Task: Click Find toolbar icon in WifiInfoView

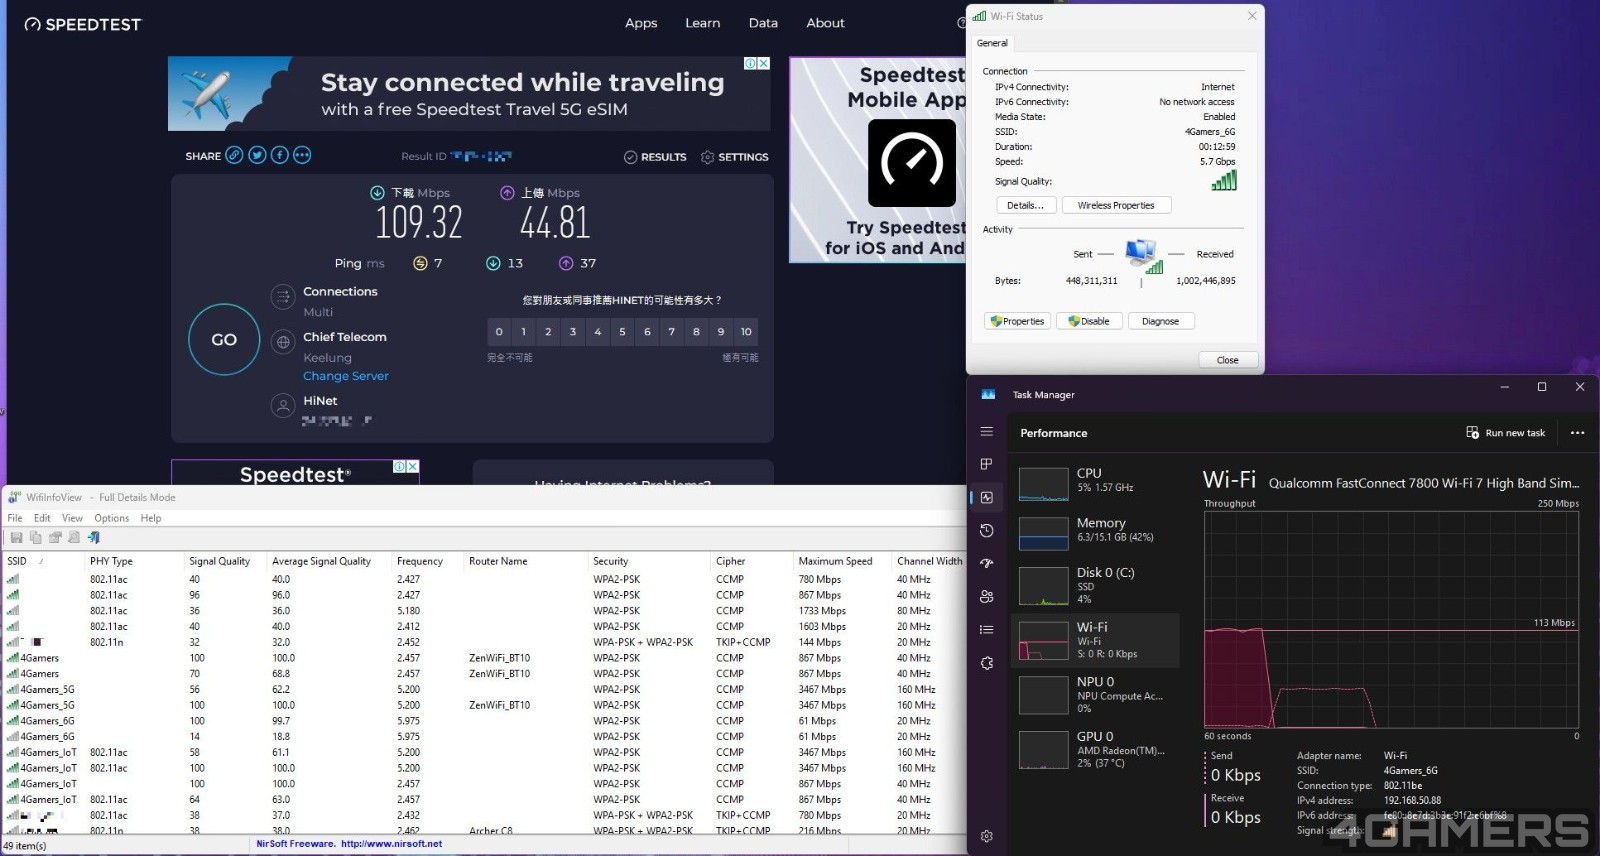Action: pyautogui.click(x=74, y=538)
